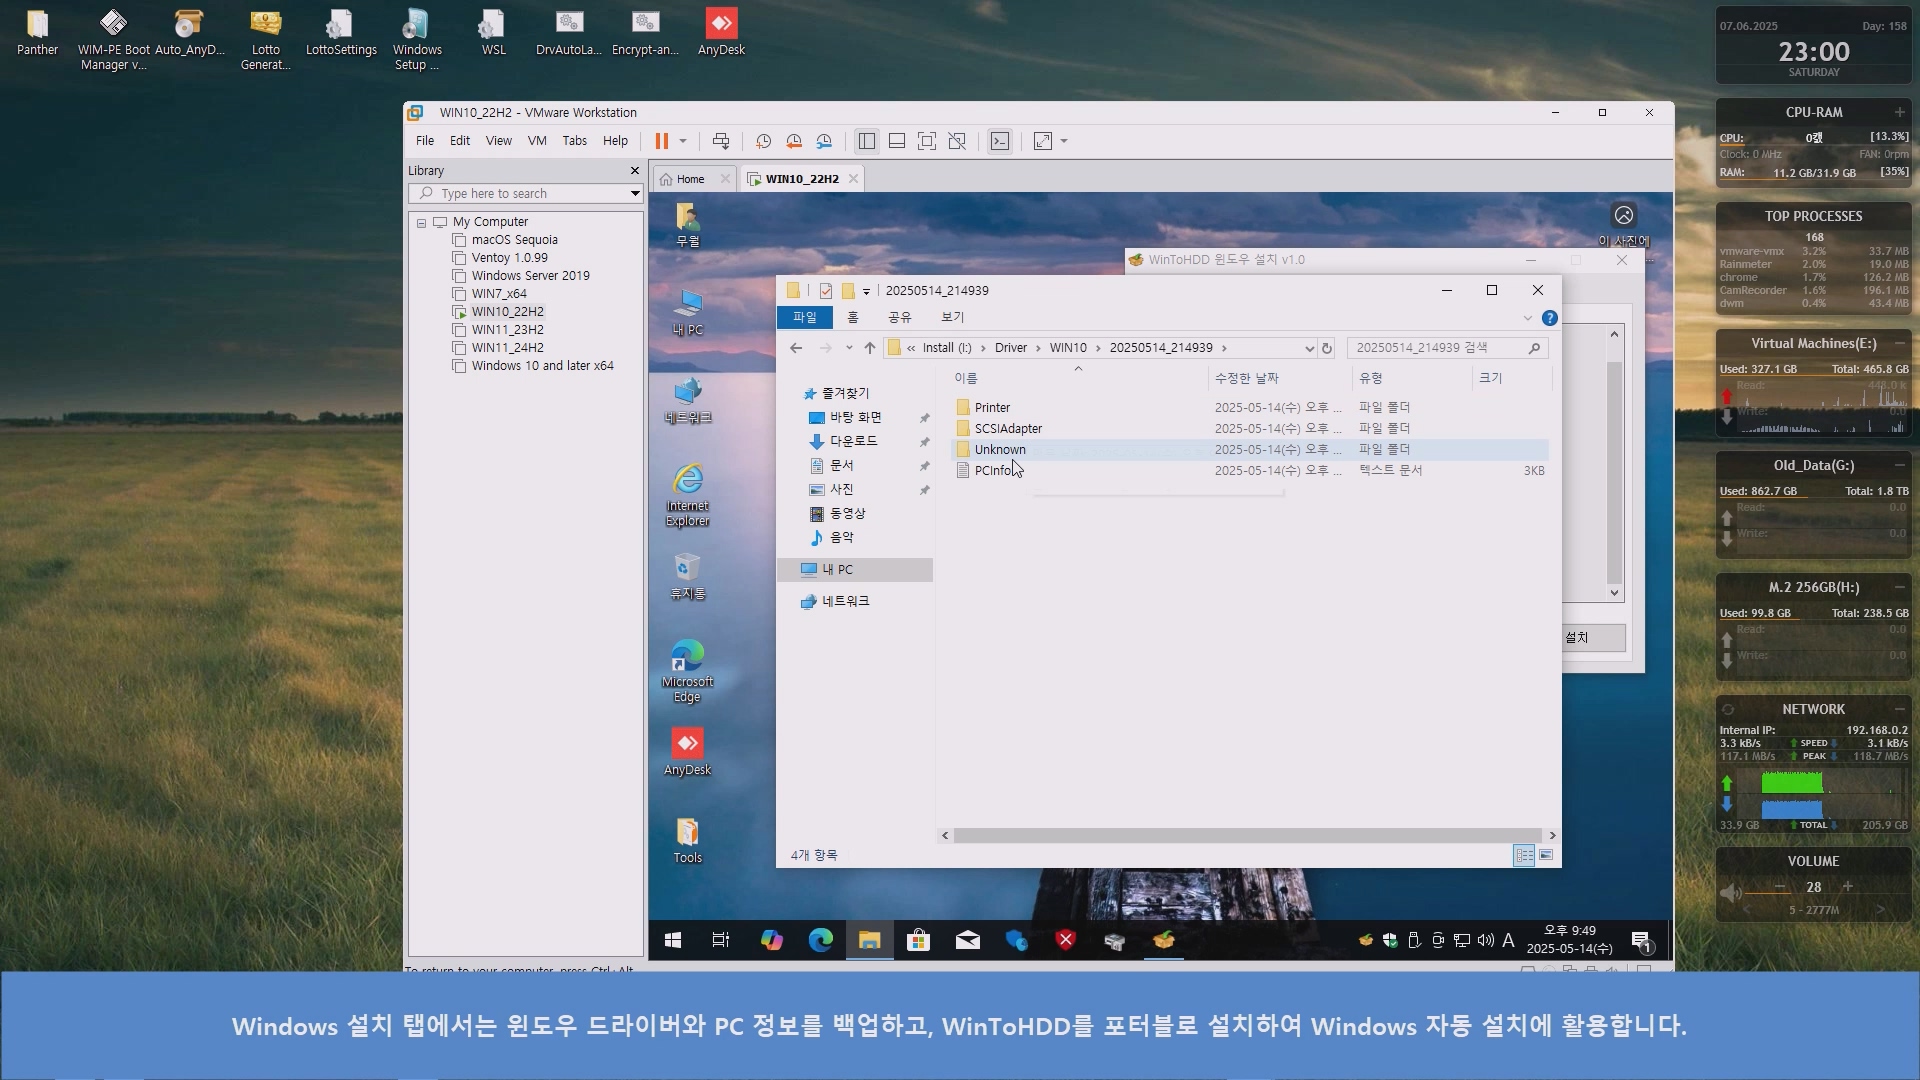Image resolution: width=1920 pixels, height=1080 pixels.
Task: Pause the virtual machine
Action: 661,141
